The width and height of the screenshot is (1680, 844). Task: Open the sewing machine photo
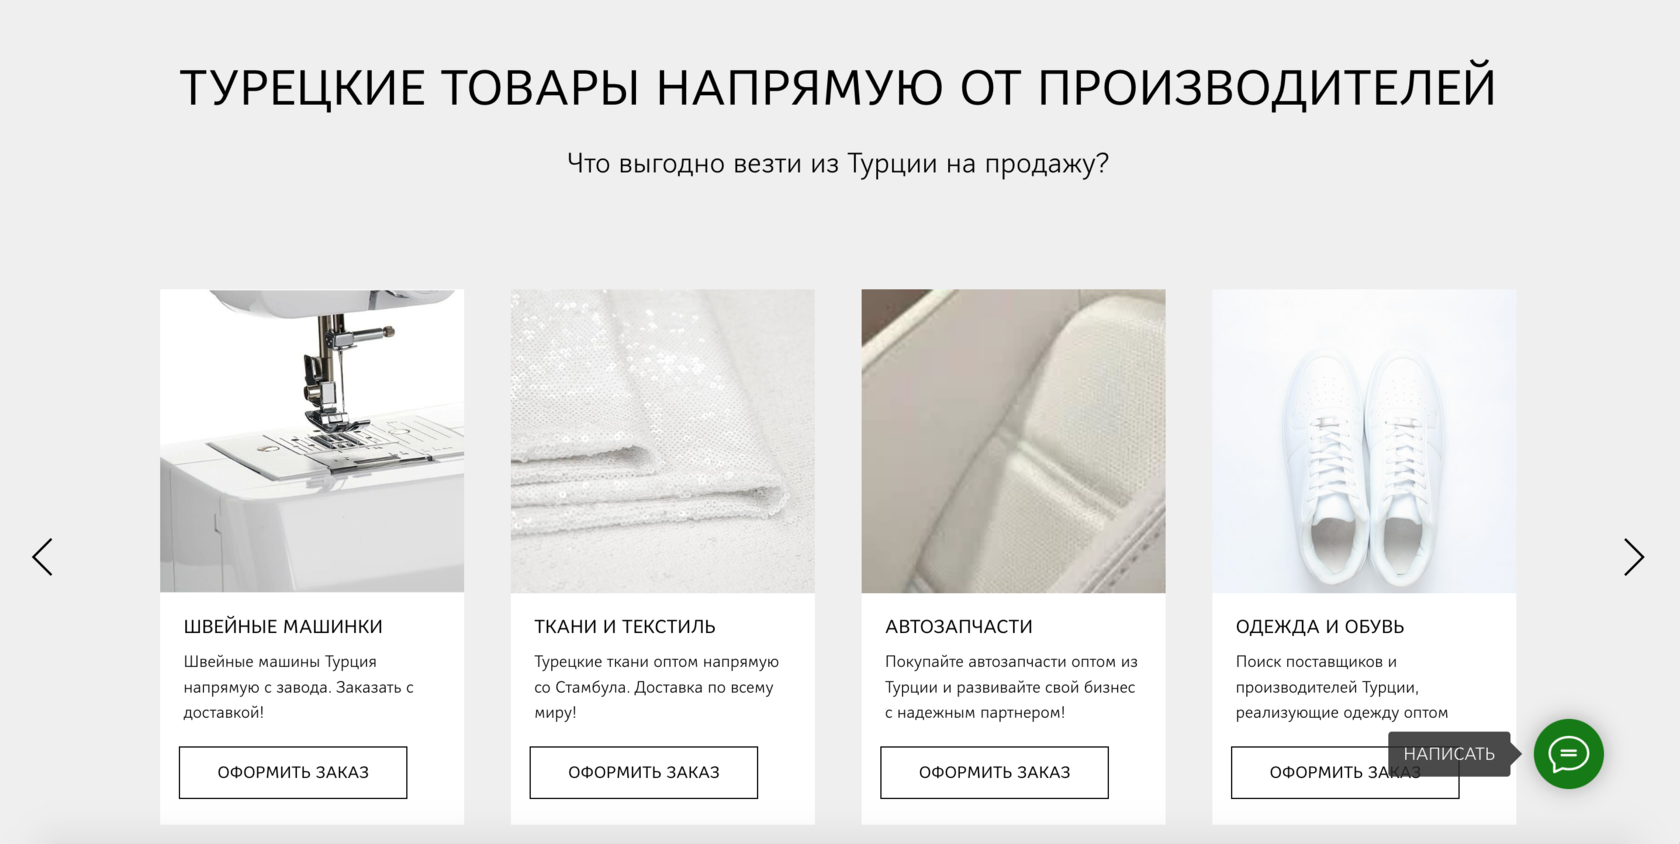(x=312, y=441)
